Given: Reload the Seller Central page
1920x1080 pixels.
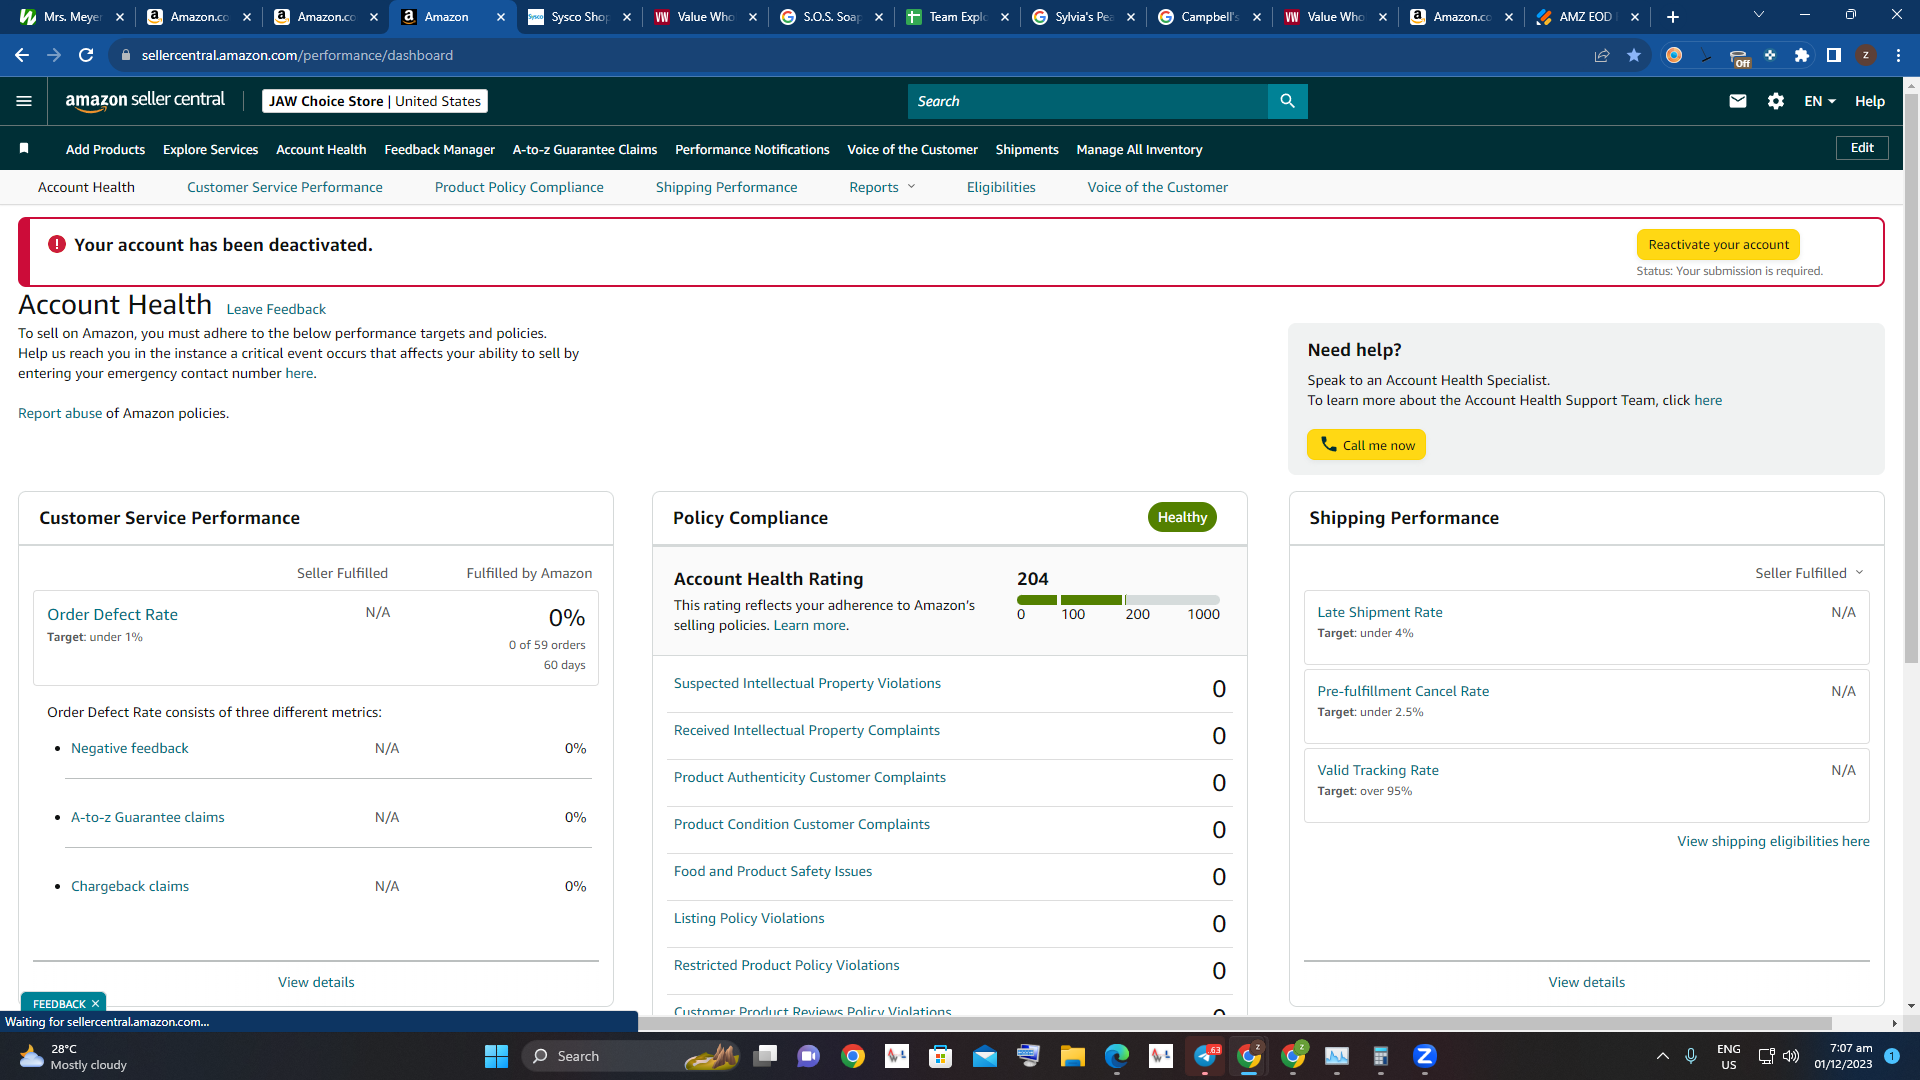Looking at the screenshot, I should (x=86, y=55).
